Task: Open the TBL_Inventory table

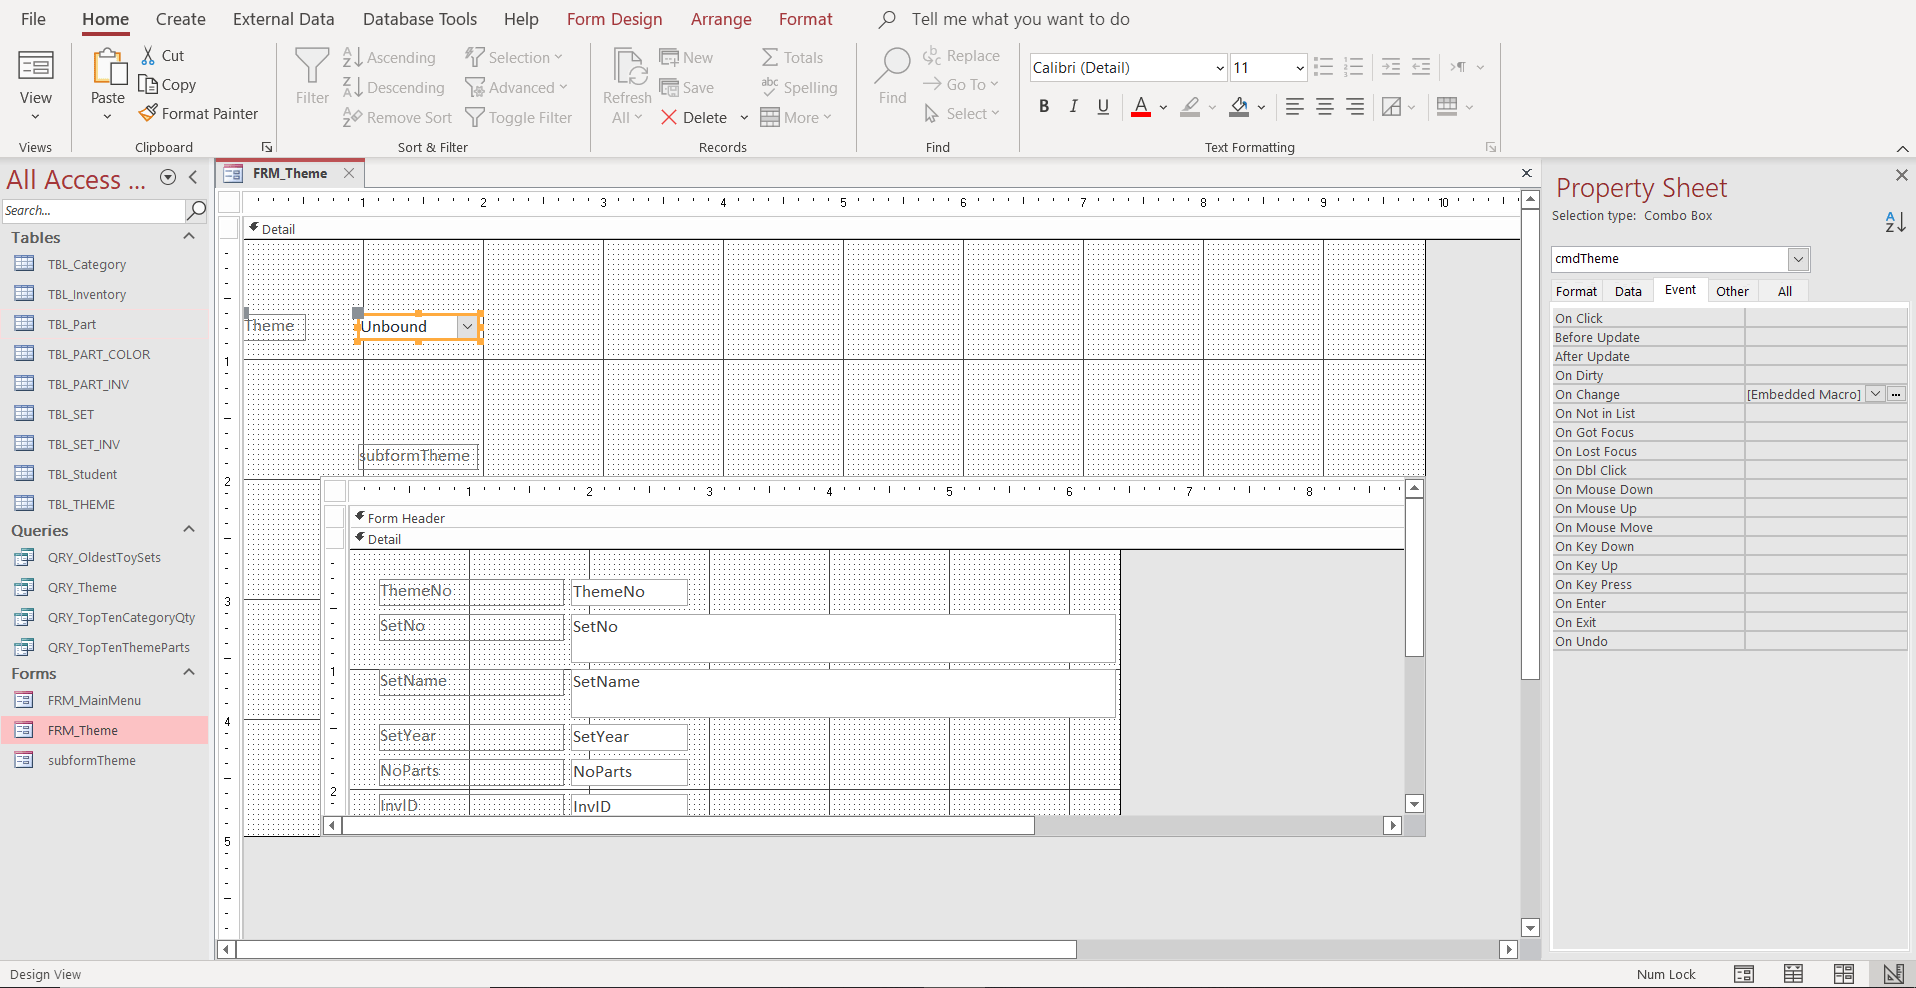Action: [87, 294]
